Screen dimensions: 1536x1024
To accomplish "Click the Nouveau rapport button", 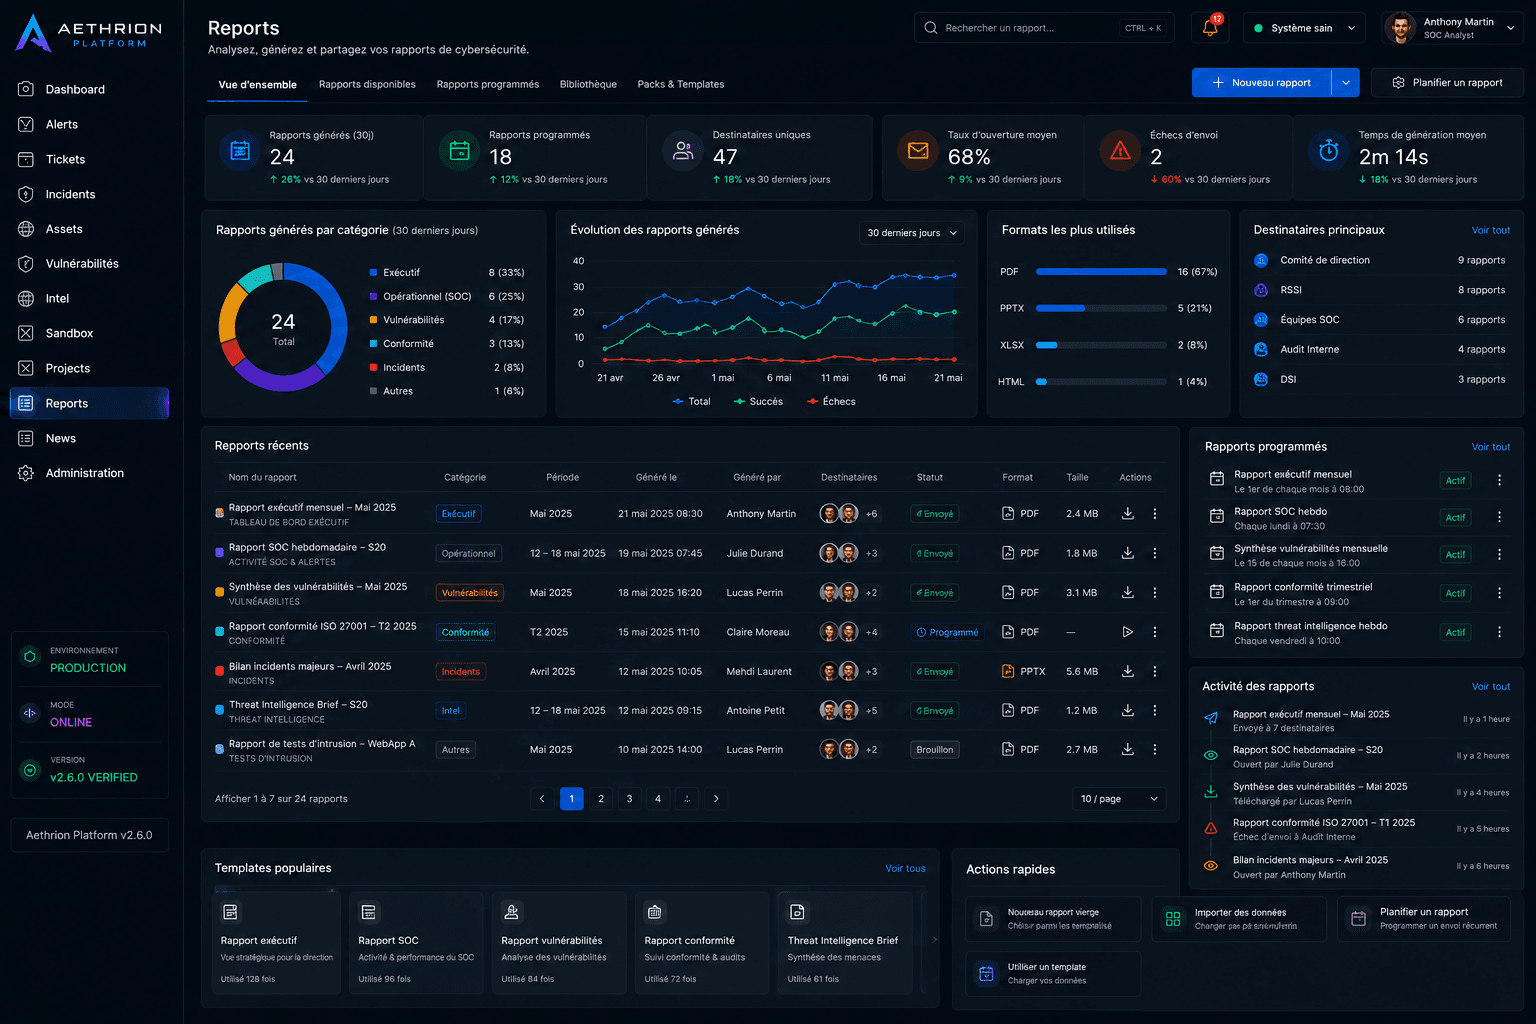I will (x=1262, y=83).
